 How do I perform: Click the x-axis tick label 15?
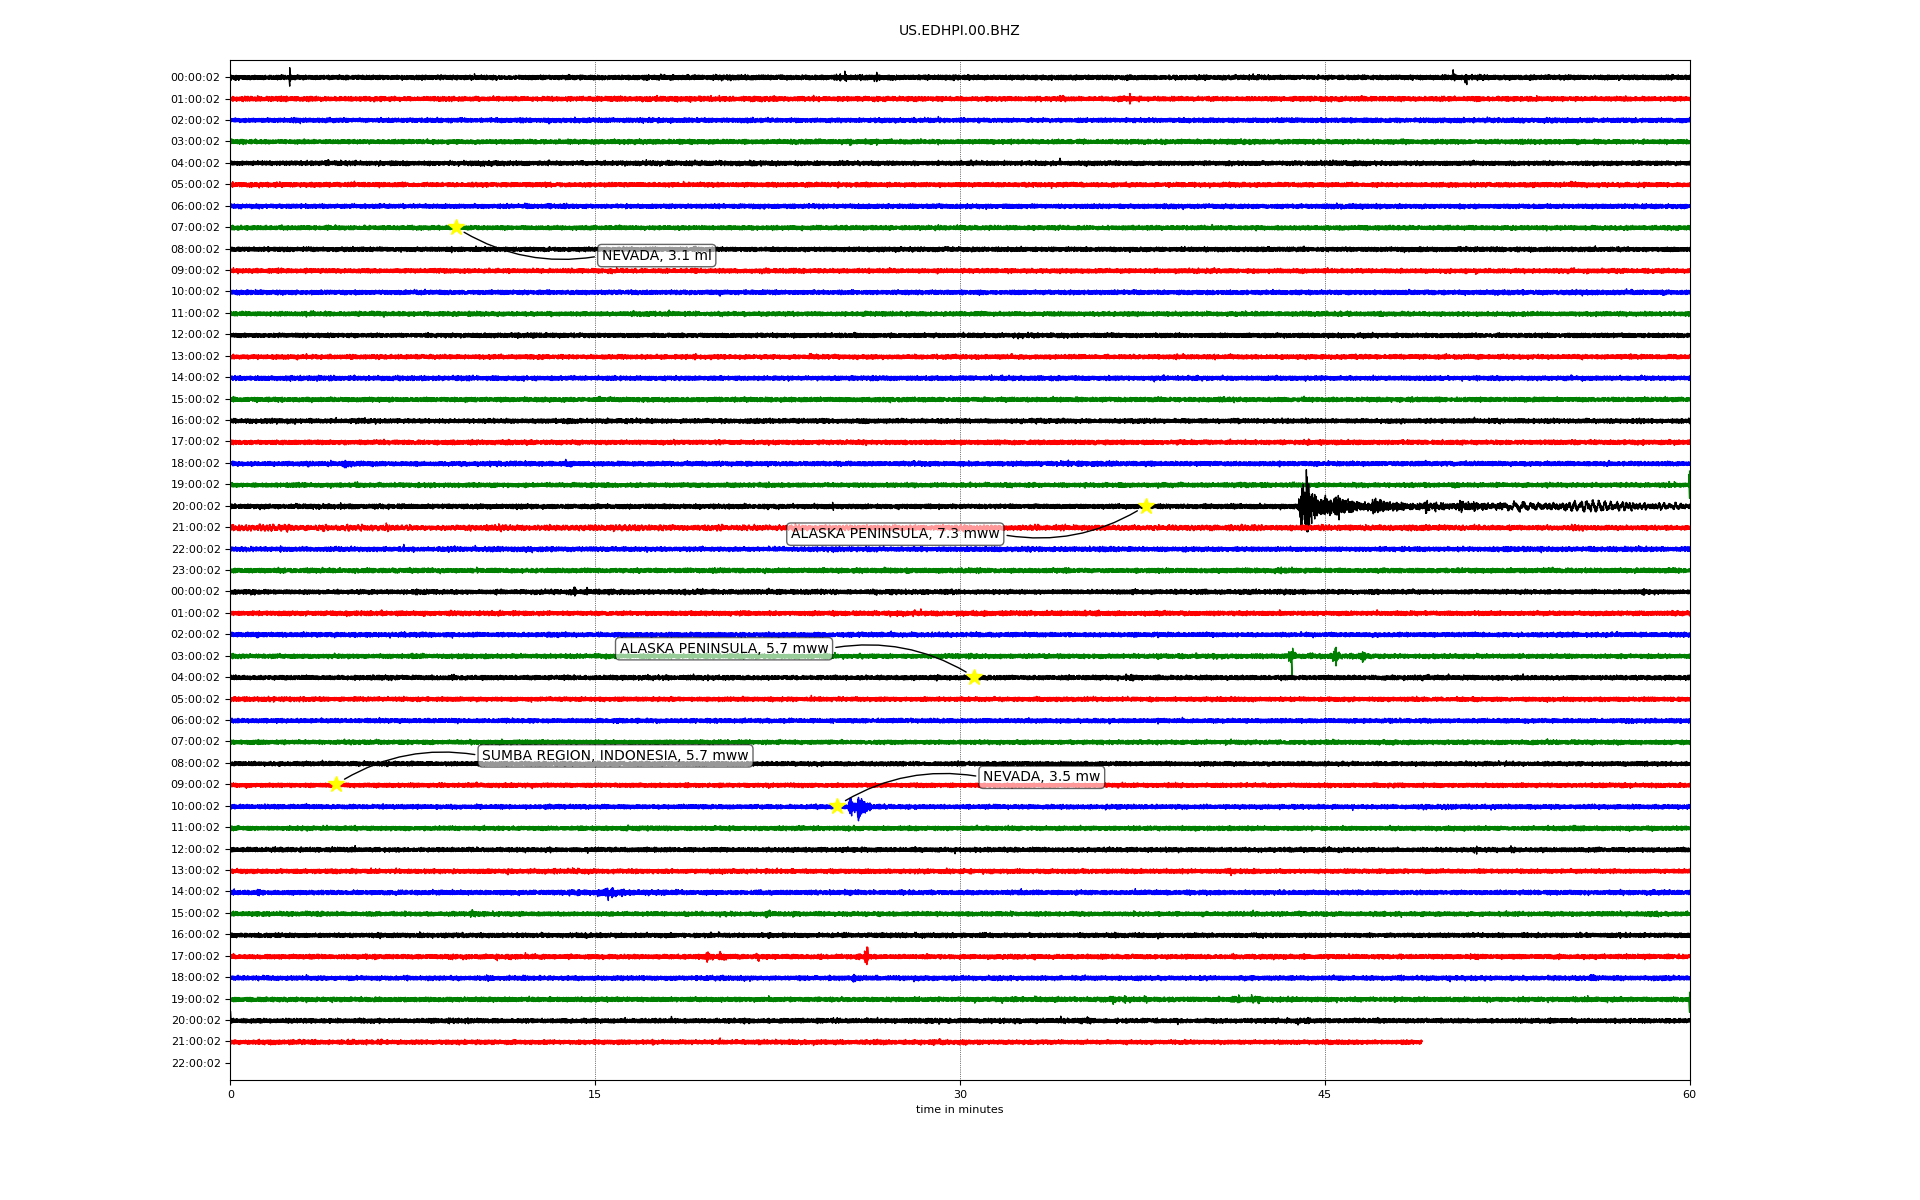click(x=595, y=1094)
